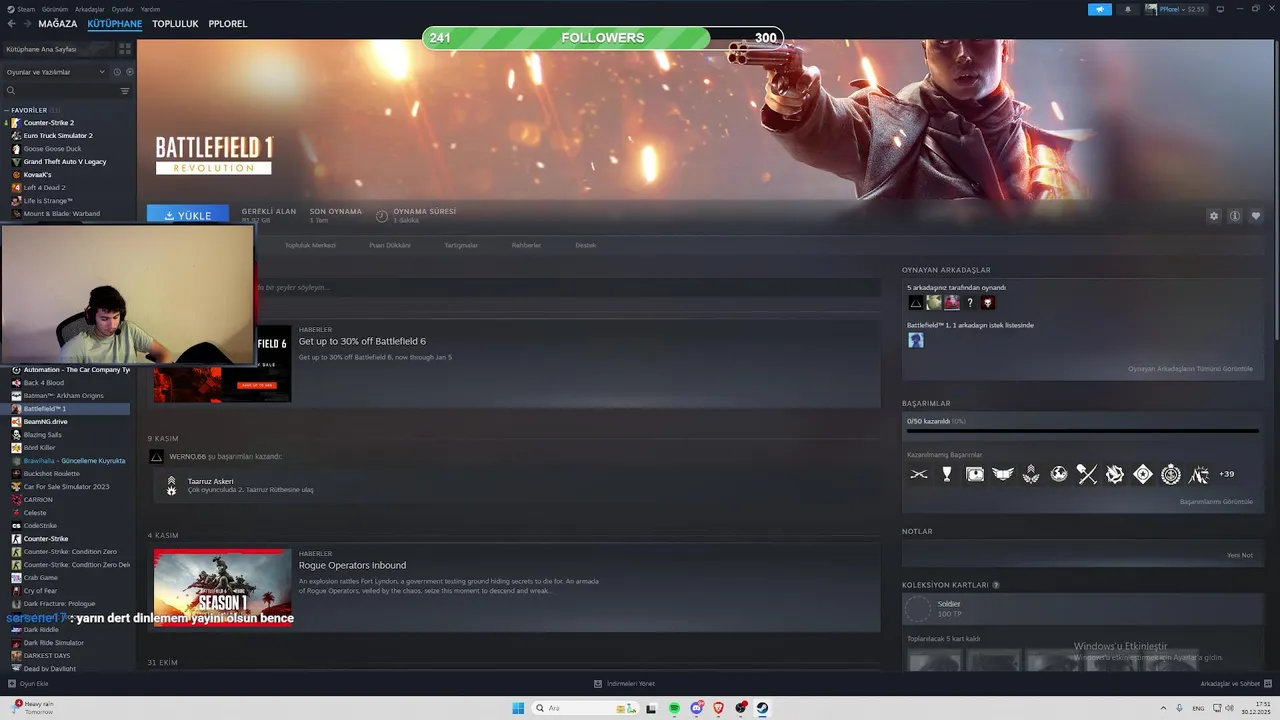Click Yeni Not to add note
Screen dimensions: 1280x720
tap(1240, 555)
